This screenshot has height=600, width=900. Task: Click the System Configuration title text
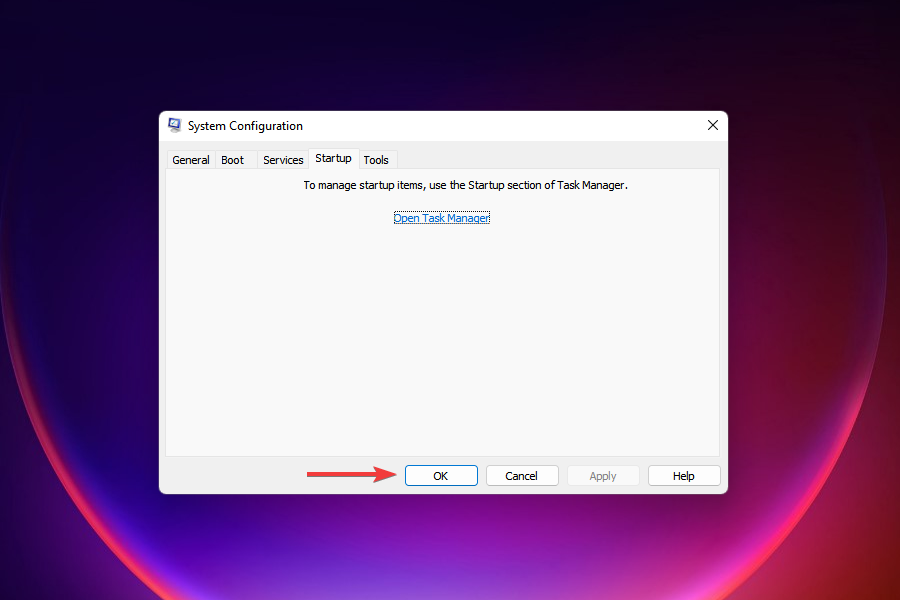coord(245,126)
